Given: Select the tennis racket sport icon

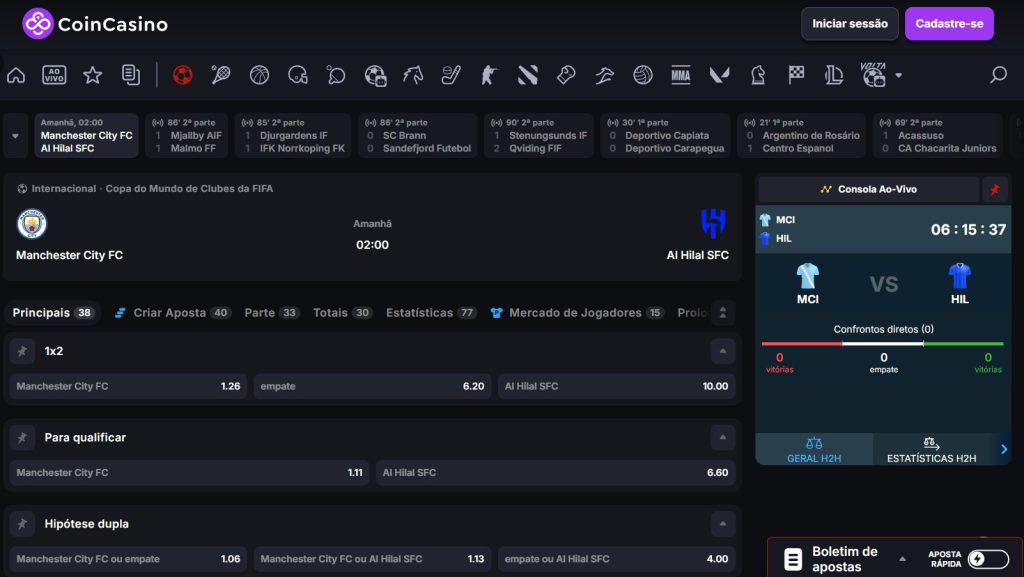Looking at the screenshot, I should [221, 76].
